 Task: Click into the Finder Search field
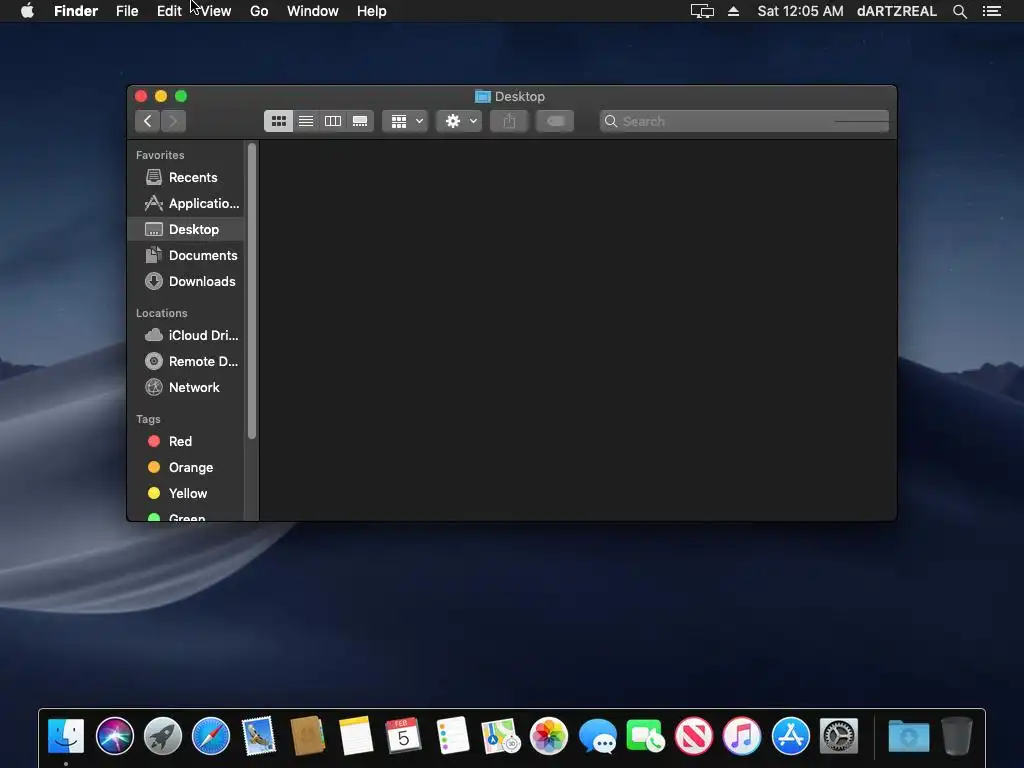click(744, 121)
